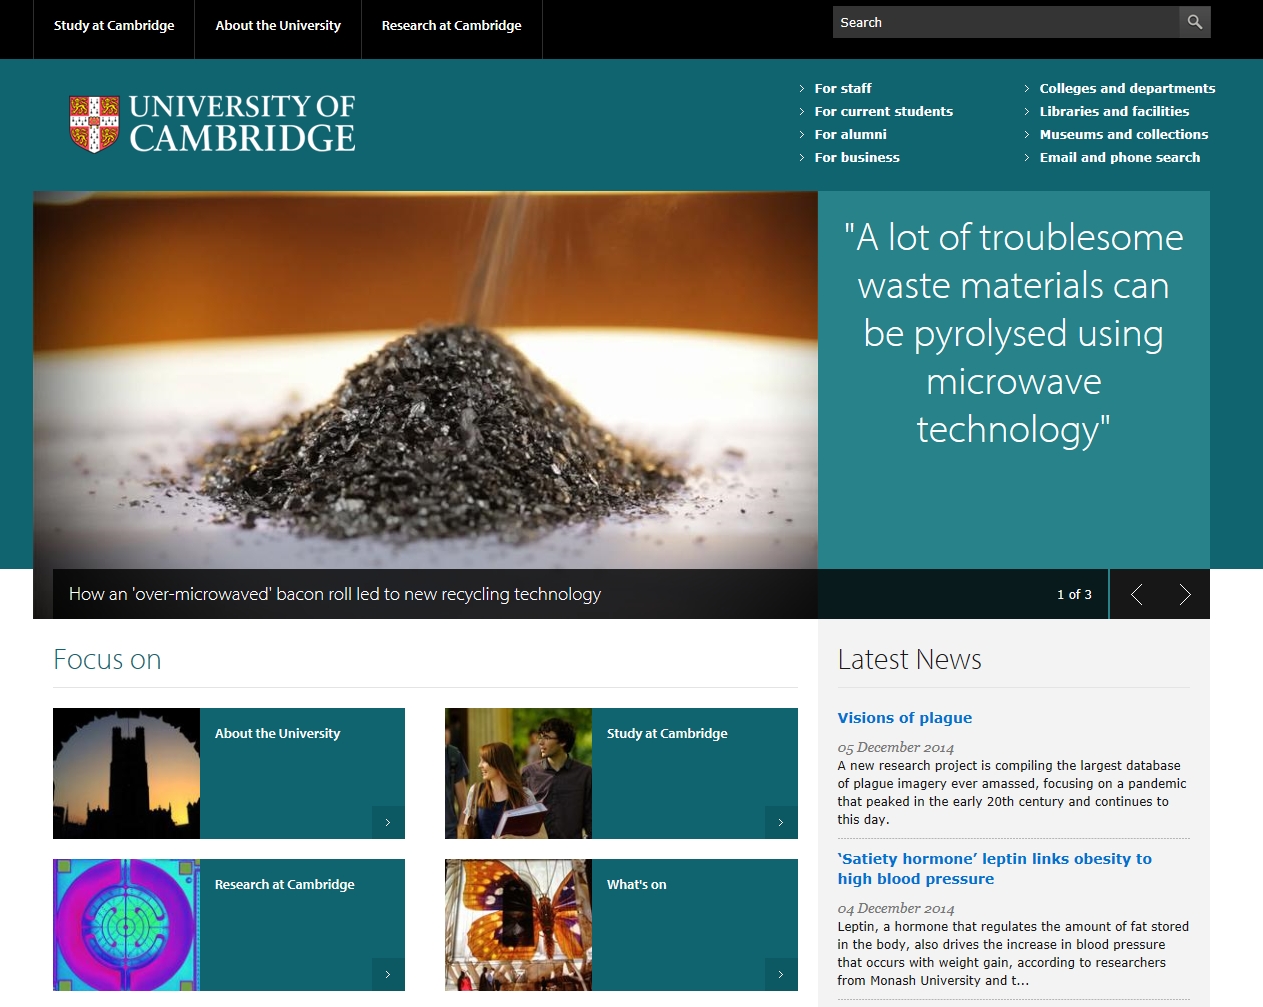Screen dimensions: 1263x1007
Task: Click the University of Cambridge crest logo
Action: [x=94, y=123]
